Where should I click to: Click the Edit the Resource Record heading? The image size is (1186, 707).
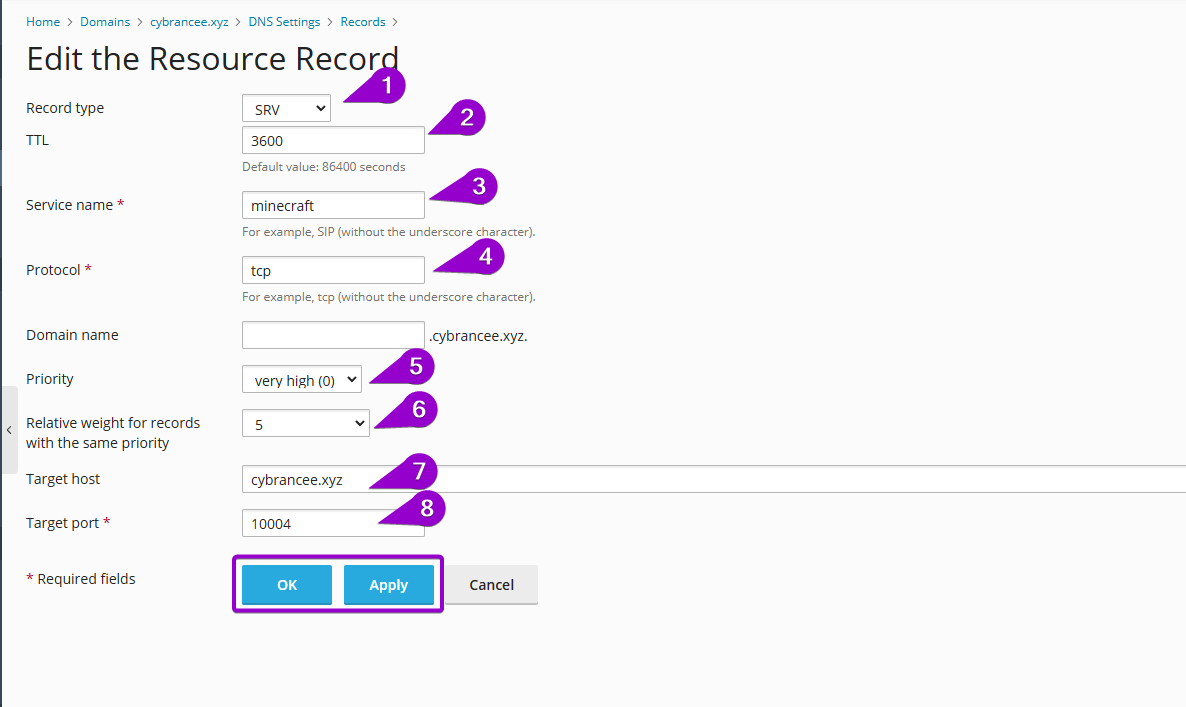tap(212, 59)
